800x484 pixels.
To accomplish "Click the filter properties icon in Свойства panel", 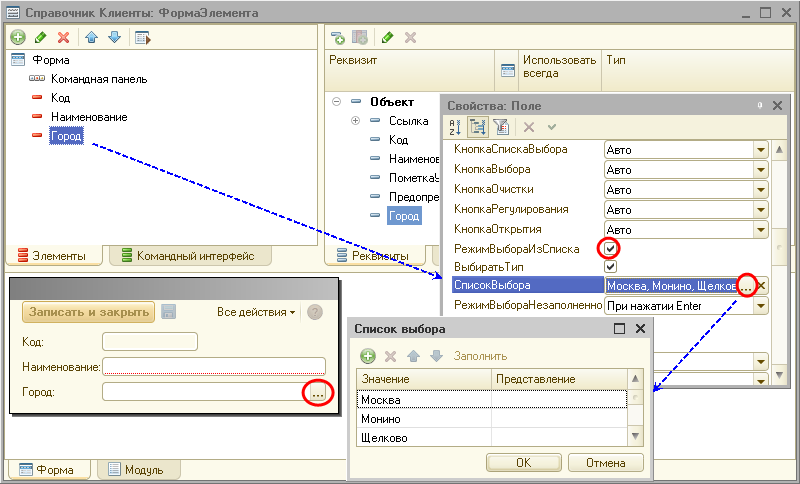I will point(501,127).
